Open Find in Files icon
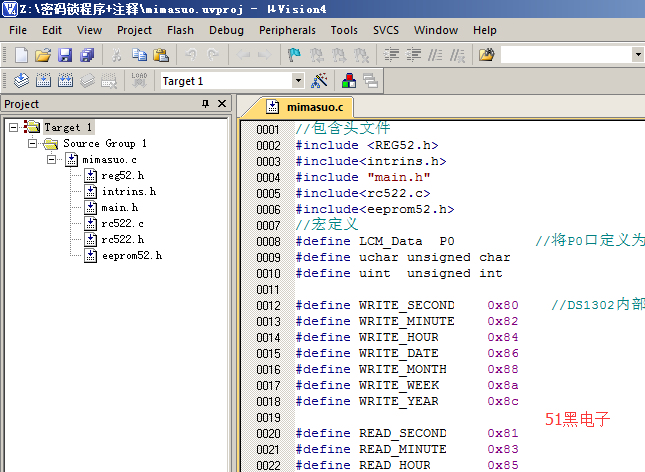The width and height of the screenshot is (645, 472). point(487,55)
